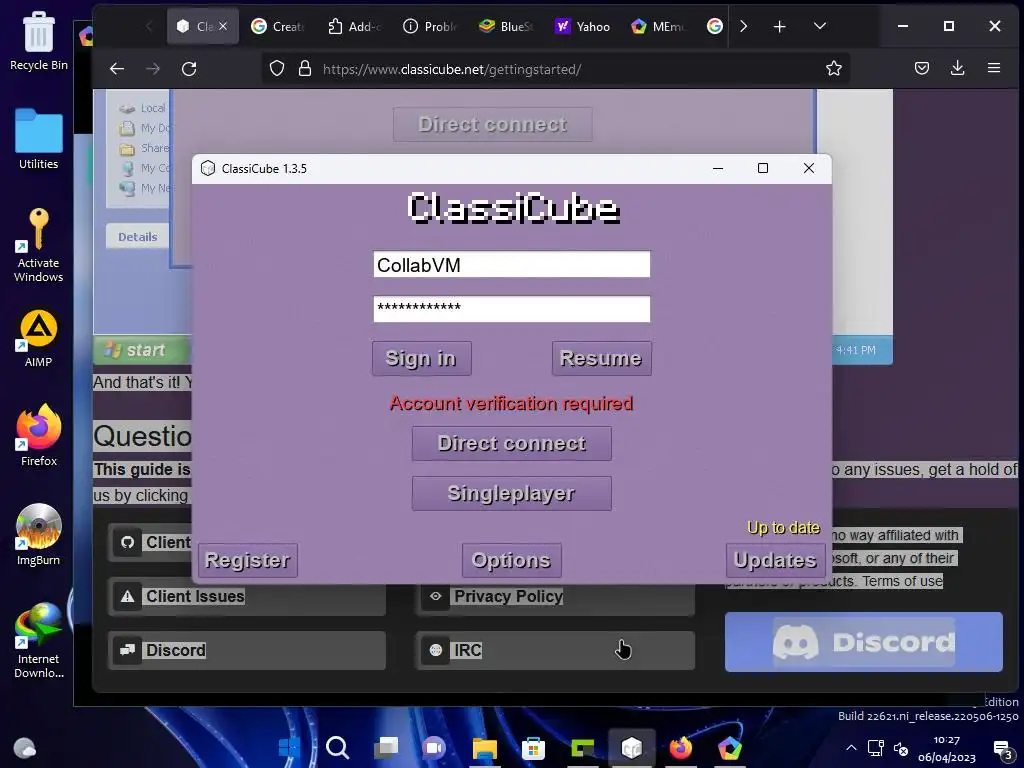Screen dimensions: 1024x768
Task: Minimize the ClassiCube launcher window
Action: pos(718,168)
